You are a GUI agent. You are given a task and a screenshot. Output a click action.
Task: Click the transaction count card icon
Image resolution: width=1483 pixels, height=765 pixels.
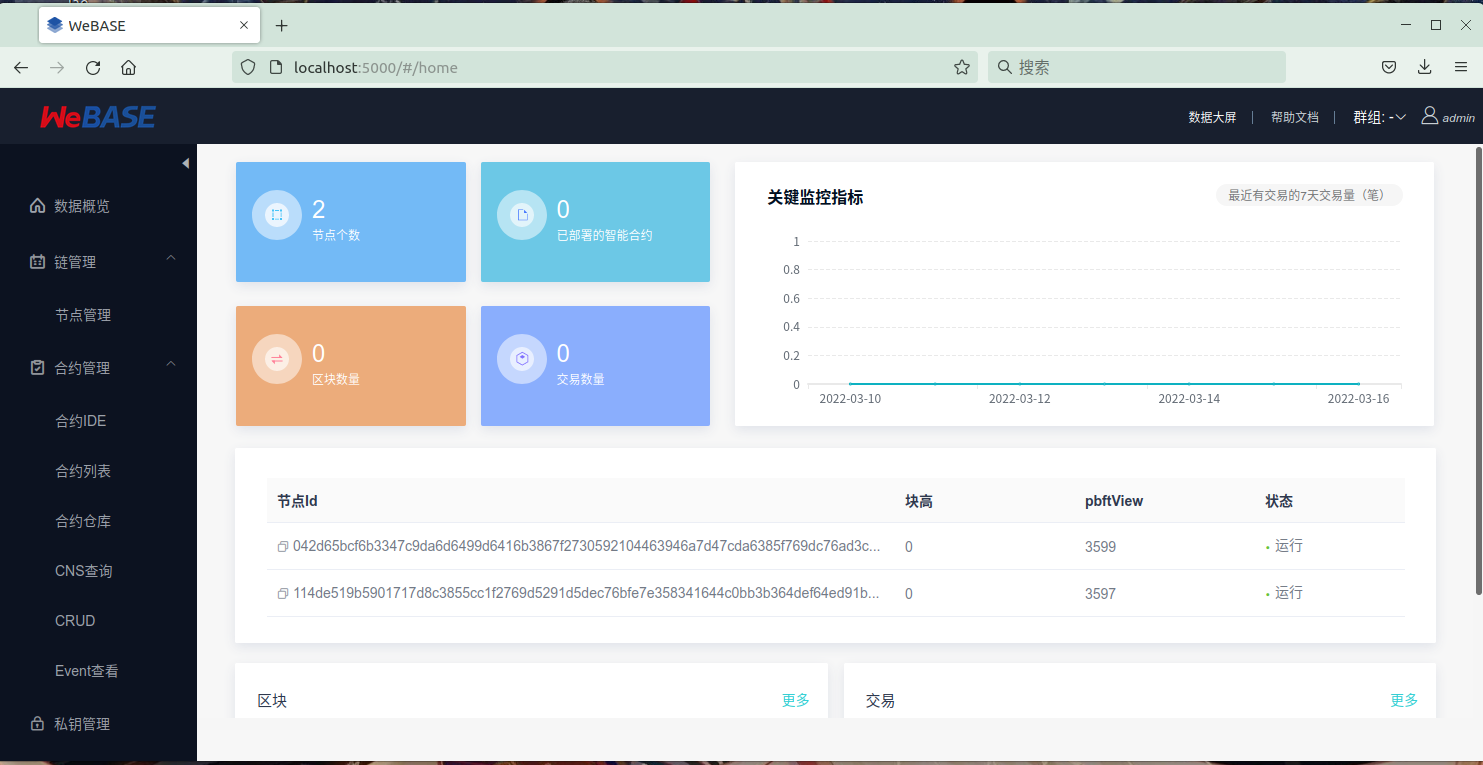pos(522,359)
